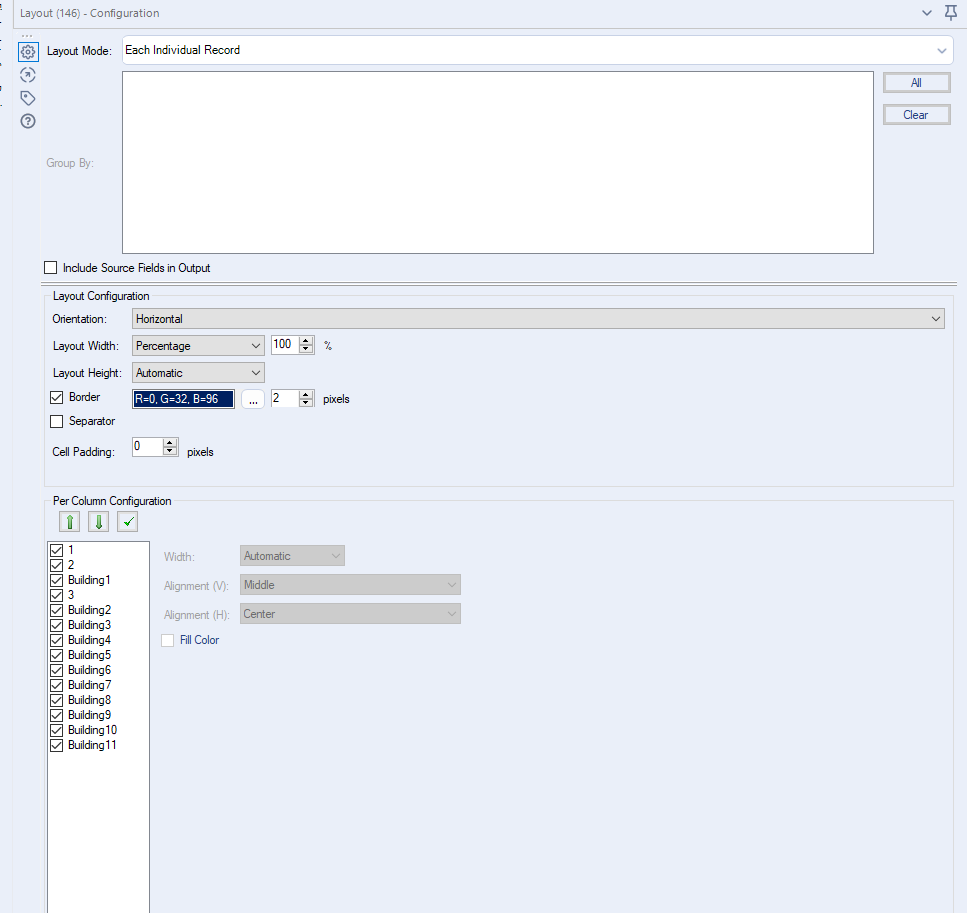Select the Border color swatch field
This screenshot has height=913, width=967.
coord(183,398)
